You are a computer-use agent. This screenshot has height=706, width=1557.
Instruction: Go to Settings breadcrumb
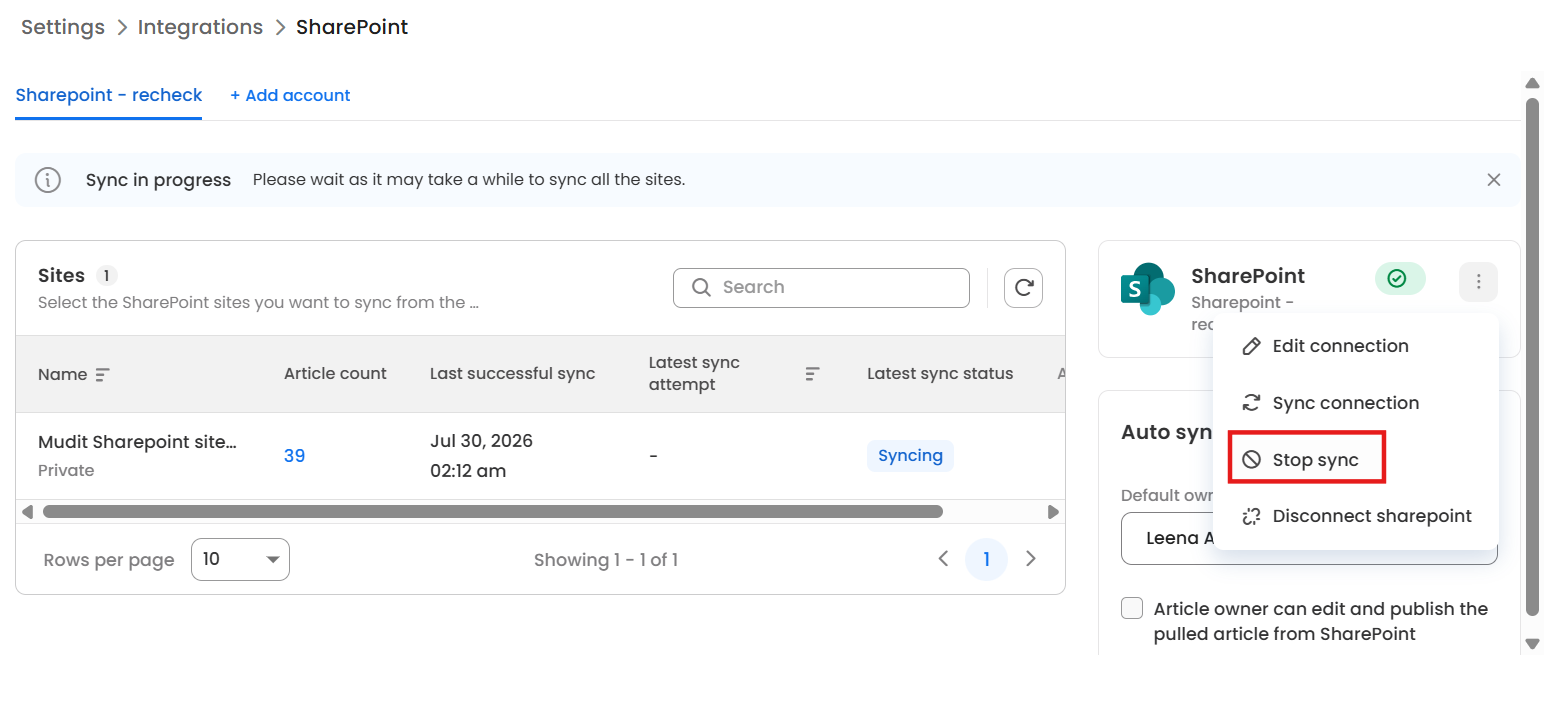click(x=63, y=27)
